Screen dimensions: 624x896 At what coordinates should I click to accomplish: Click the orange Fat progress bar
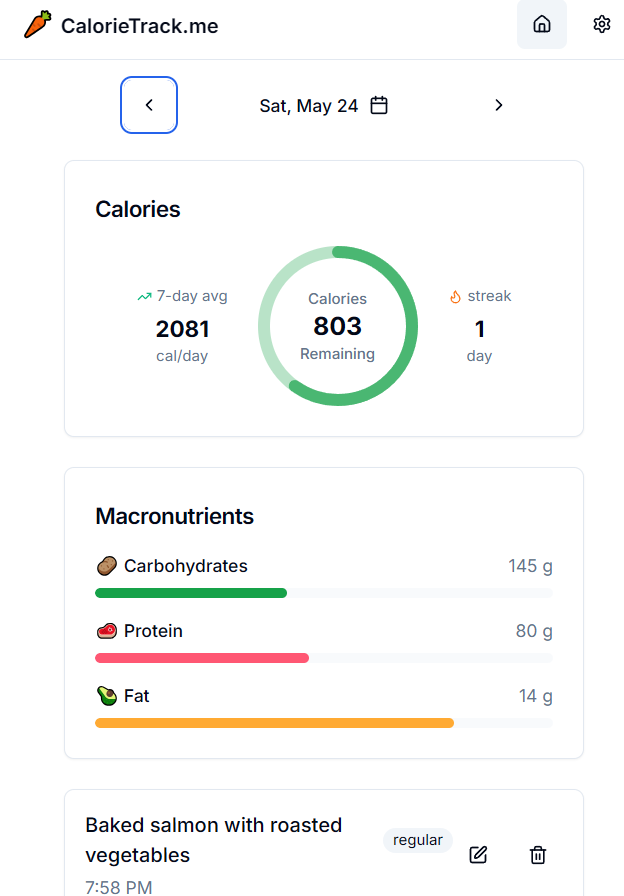[274, 722]
